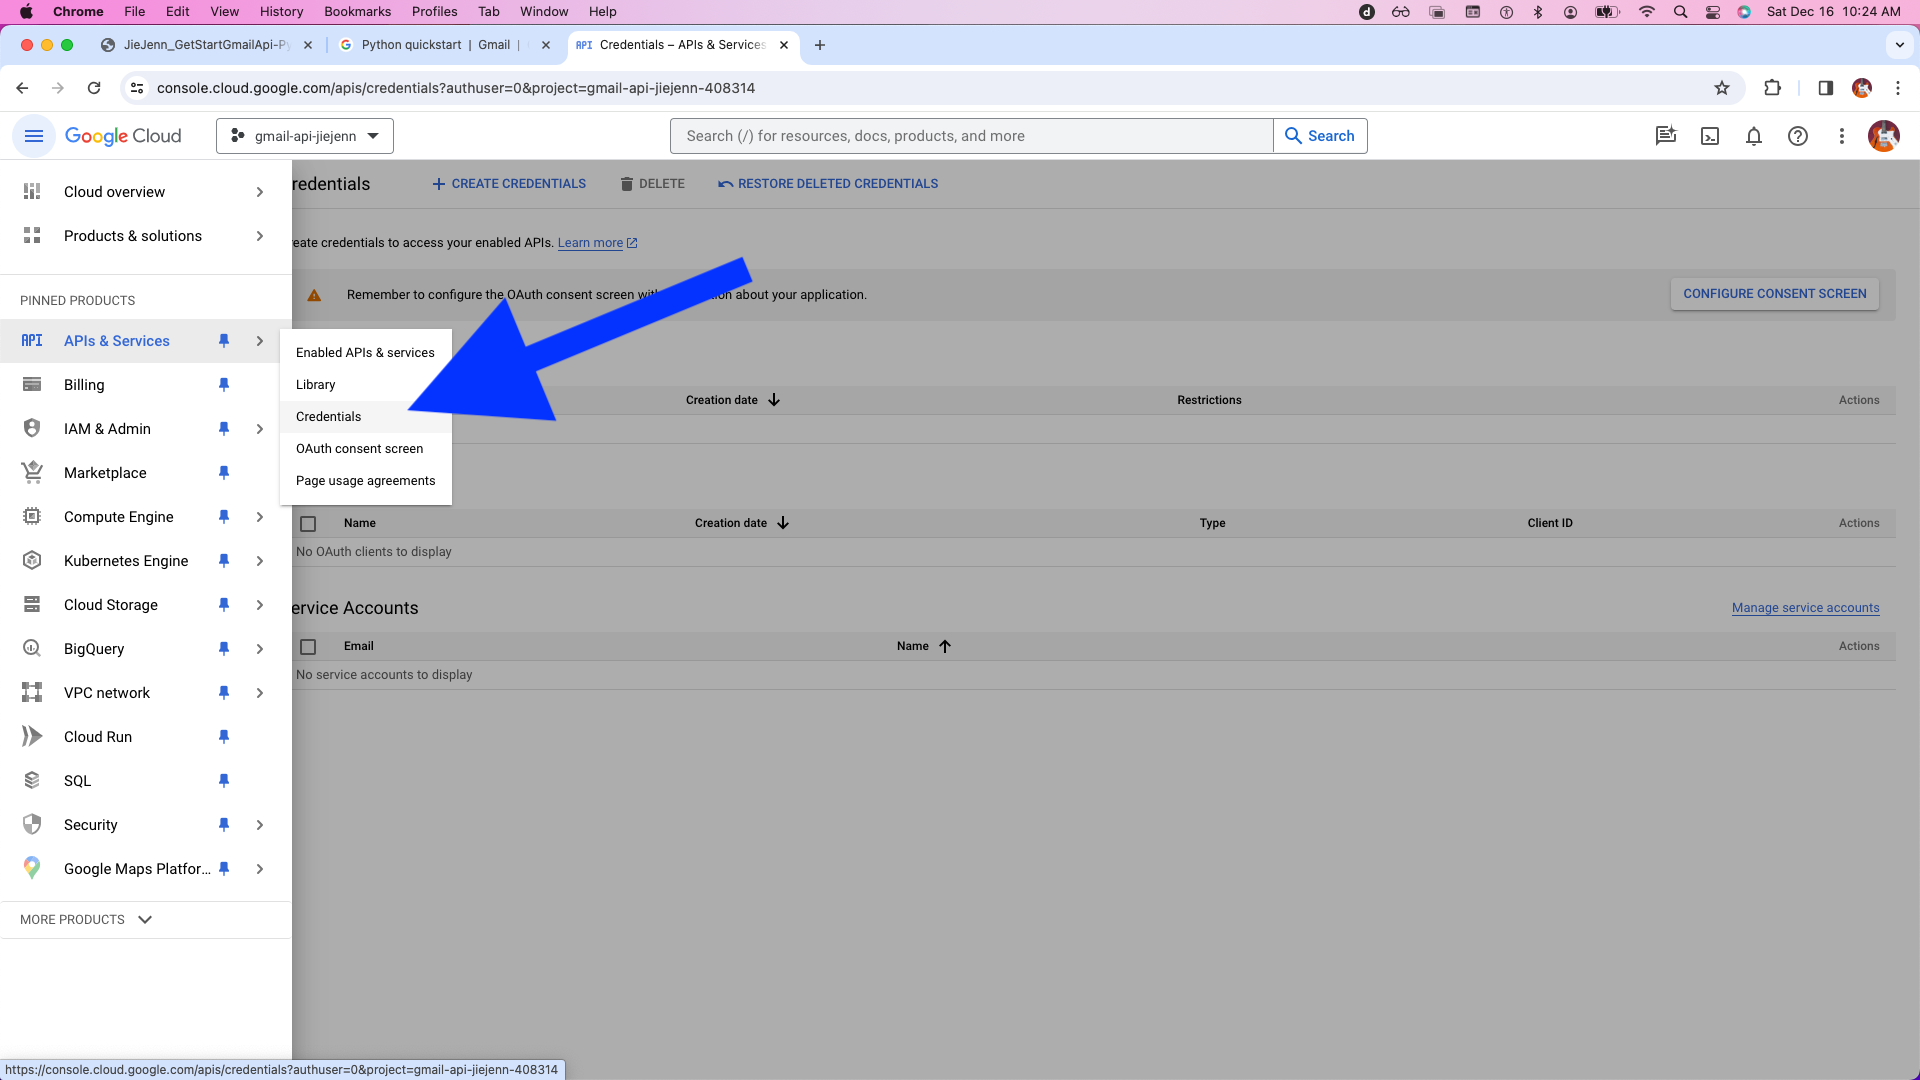Select OAuth consent screen menu item
Screen dimensions: 1920x1080
click(x=365, y=449)
